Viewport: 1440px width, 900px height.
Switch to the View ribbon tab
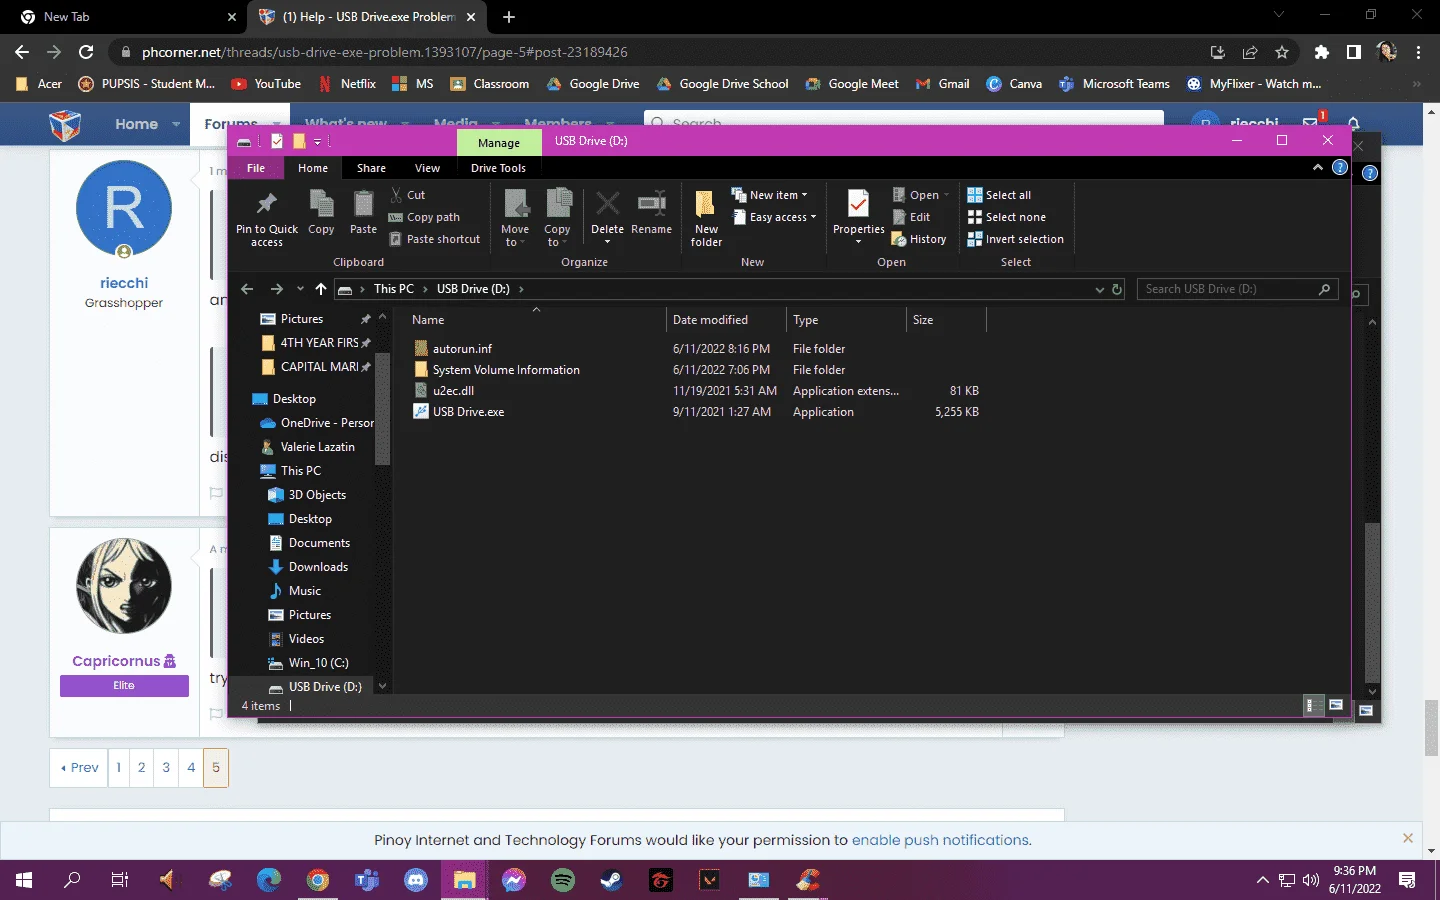tap(427, 168)
